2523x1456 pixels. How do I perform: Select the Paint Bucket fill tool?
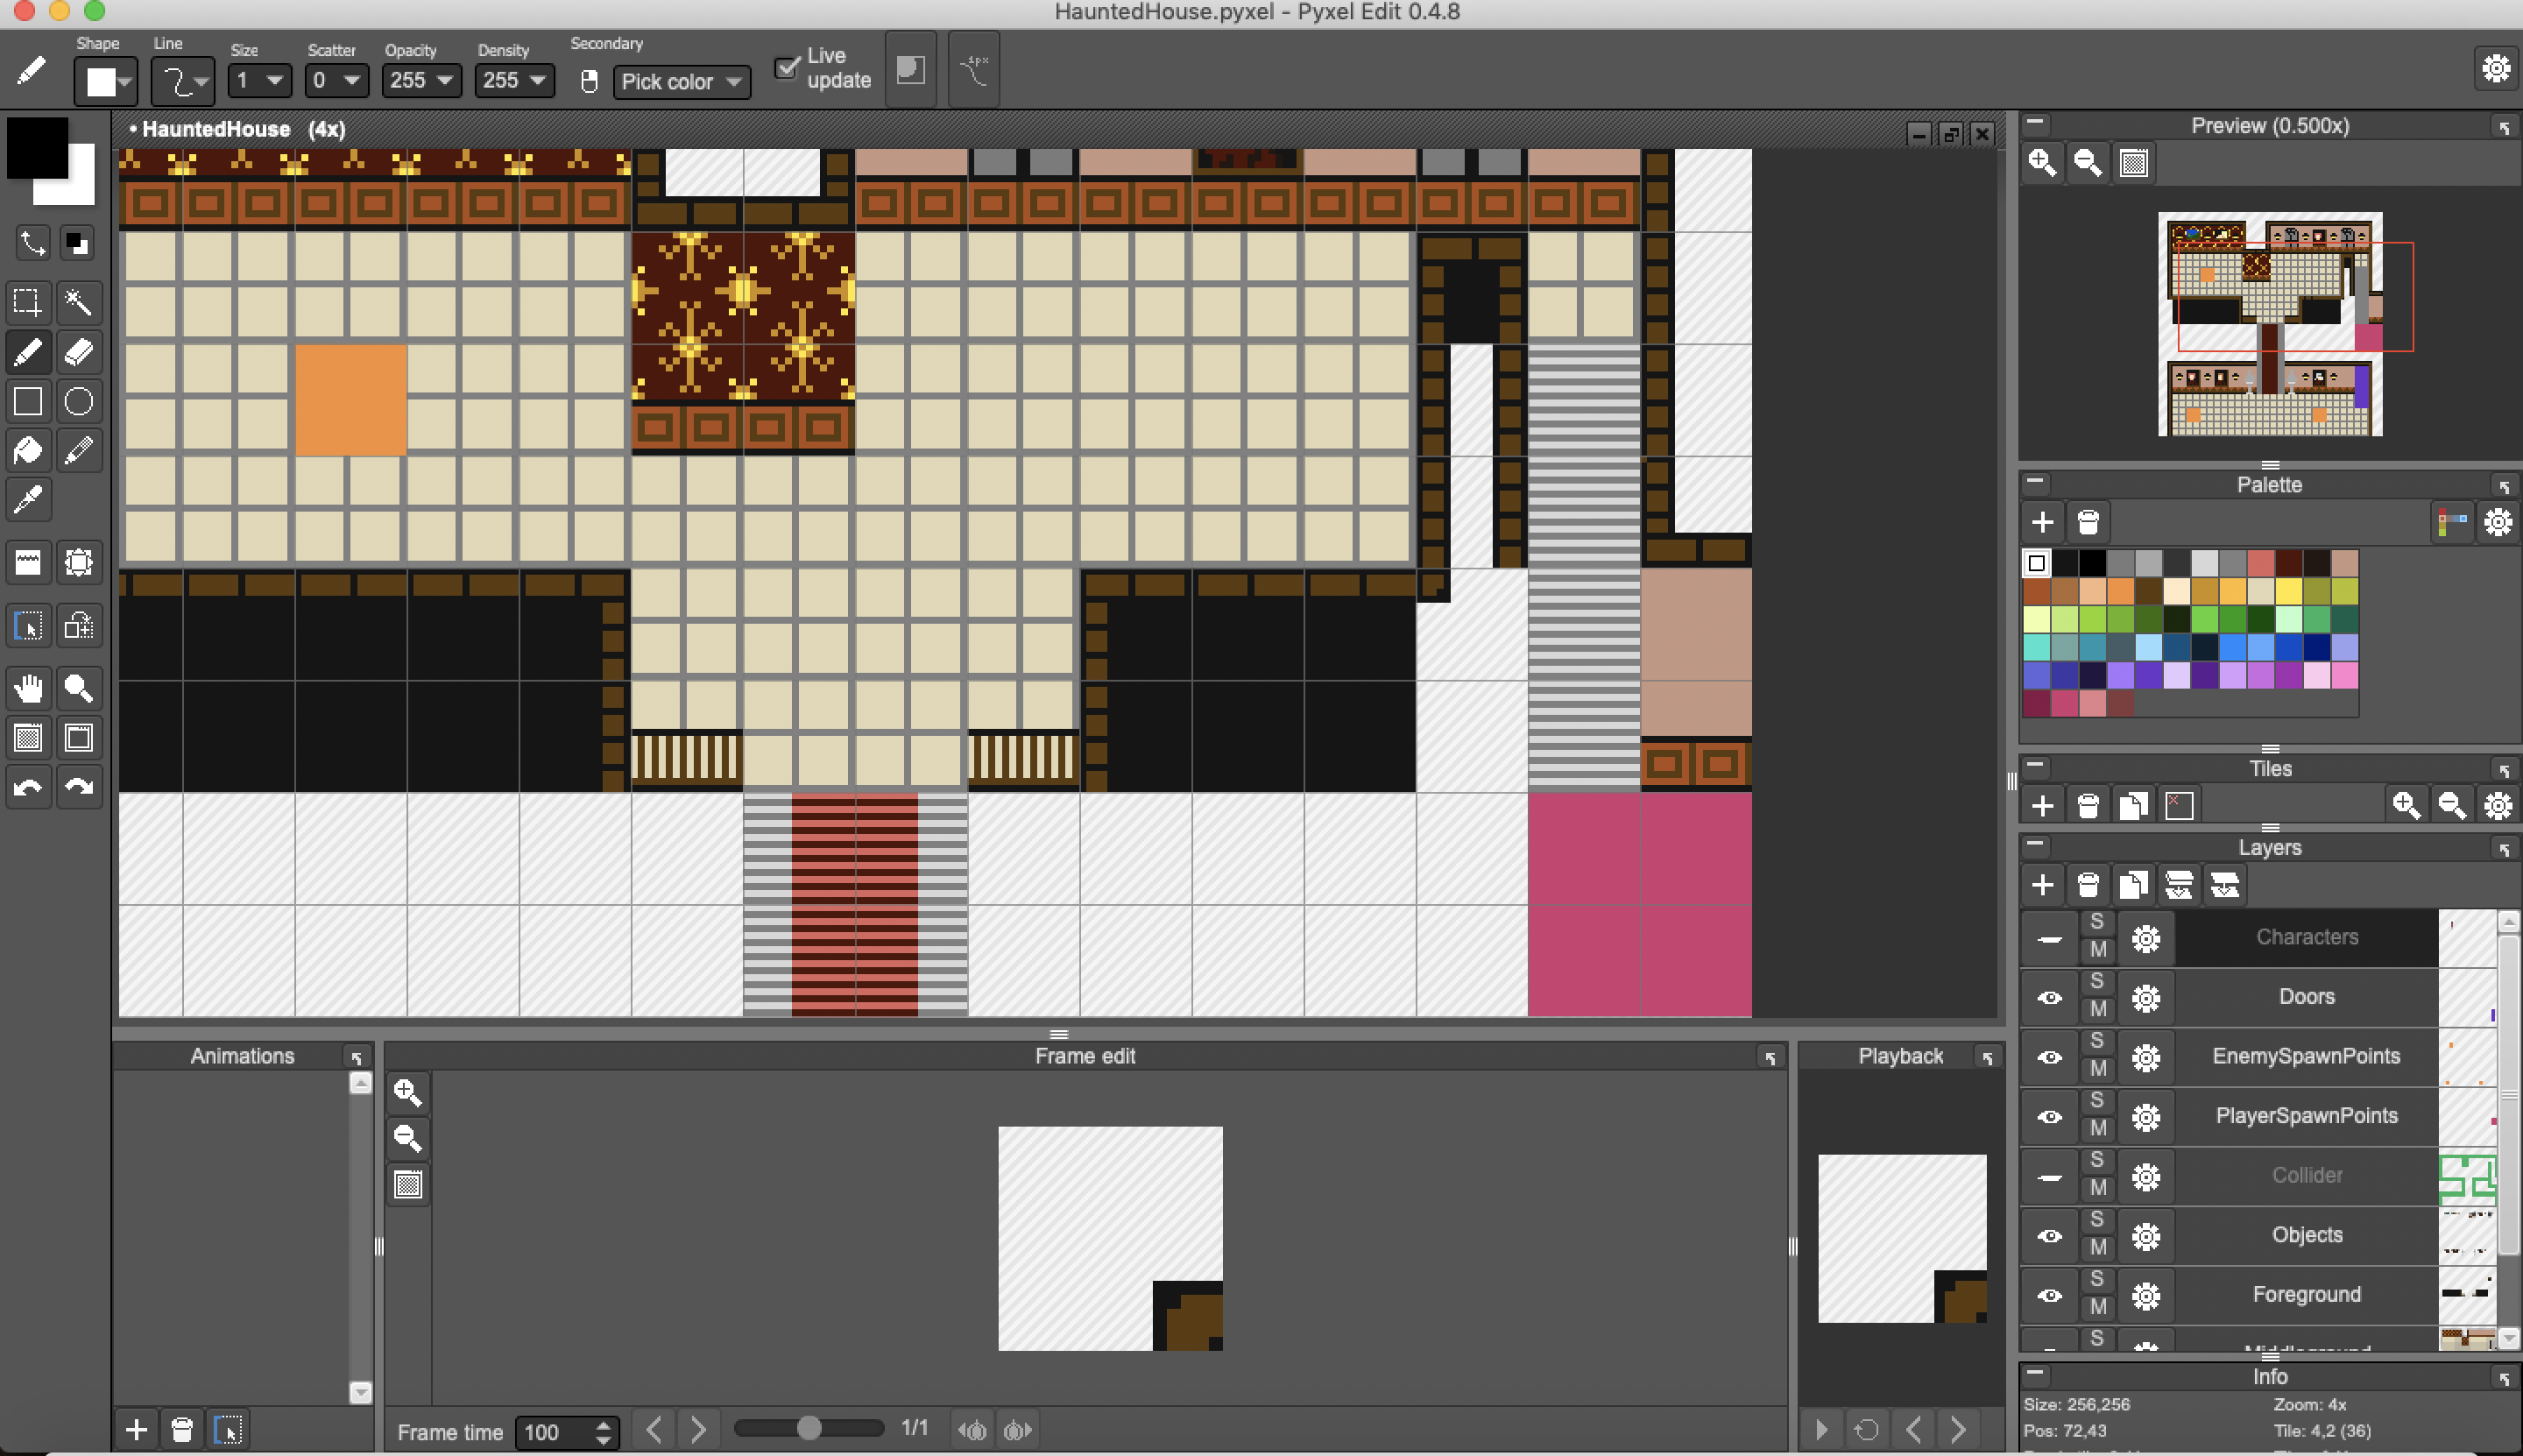28,451
